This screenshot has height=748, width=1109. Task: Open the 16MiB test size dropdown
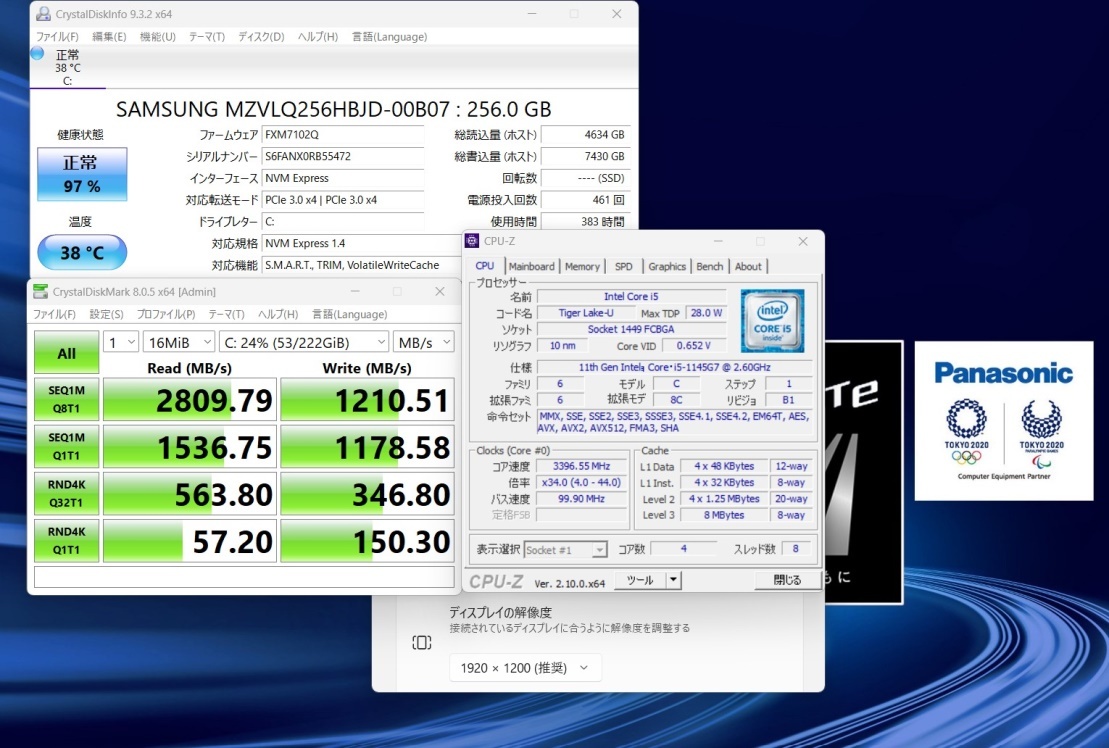(x=179, y=342)
